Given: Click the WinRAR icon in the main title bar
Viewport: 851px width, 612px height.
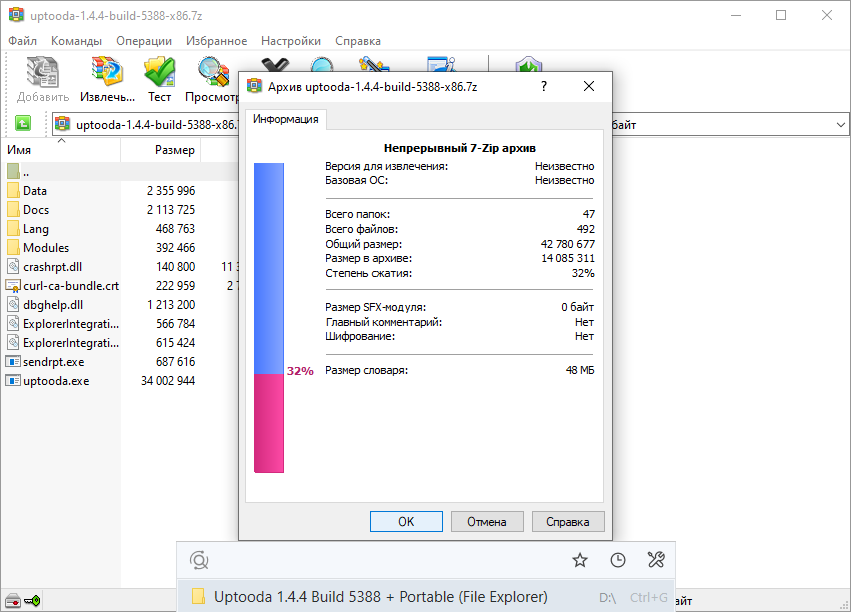Looking at the screenshot, I should click(17, 15).
